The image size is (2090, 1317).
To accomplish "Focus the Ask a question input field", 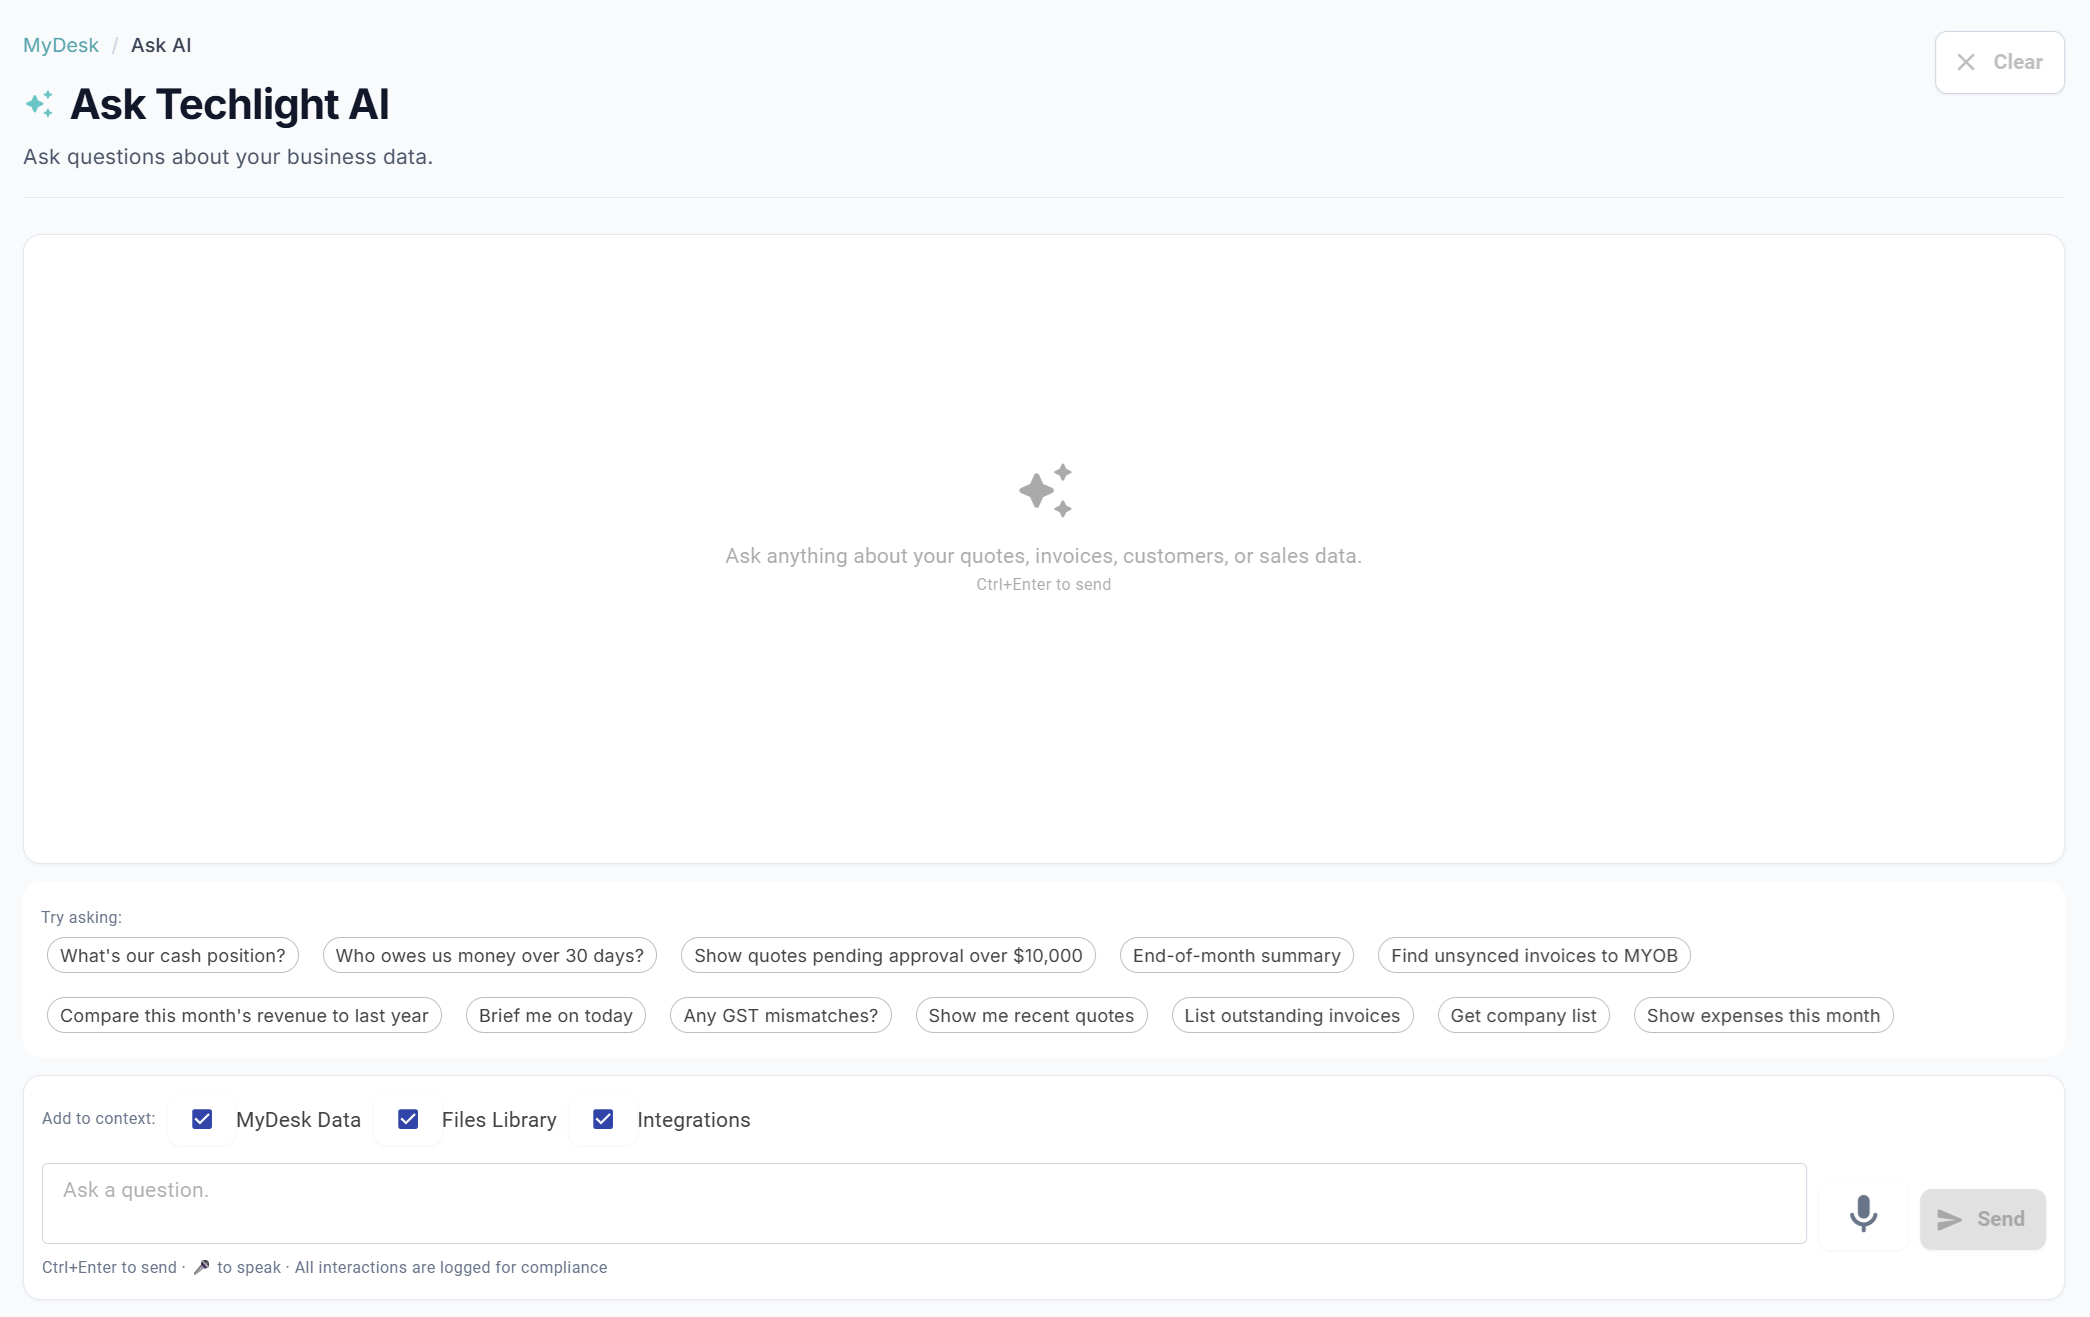I will [924, 1203].
